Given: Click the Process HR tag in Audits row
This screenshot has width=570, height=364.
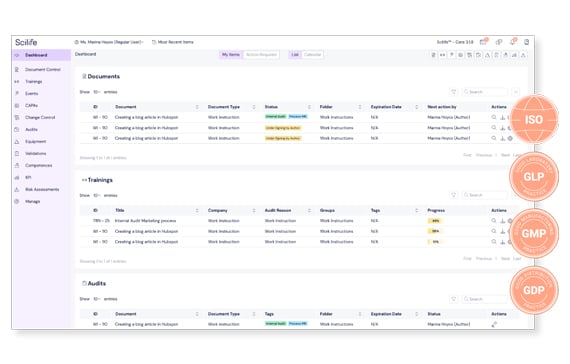Looking at the screenshot, I should [298, 324].
